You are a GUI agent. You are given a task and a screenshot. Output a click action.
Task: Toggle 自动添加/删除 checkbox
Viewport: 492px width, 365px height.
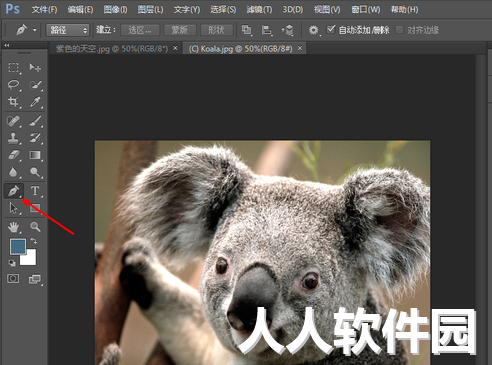pos(331,30)
